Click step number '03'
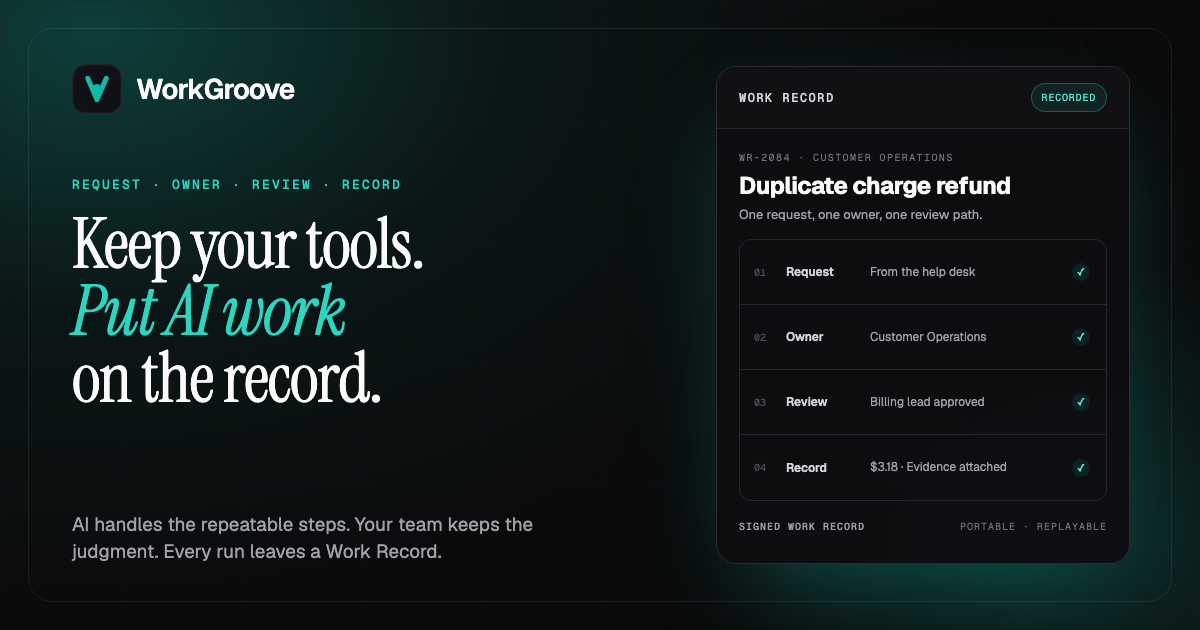 coord(760,402)
